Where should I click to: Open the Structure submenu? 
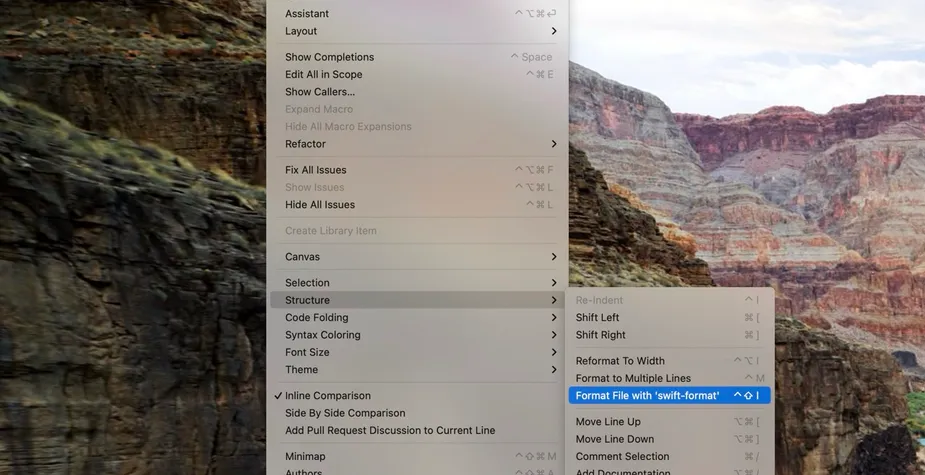[417, 300]
